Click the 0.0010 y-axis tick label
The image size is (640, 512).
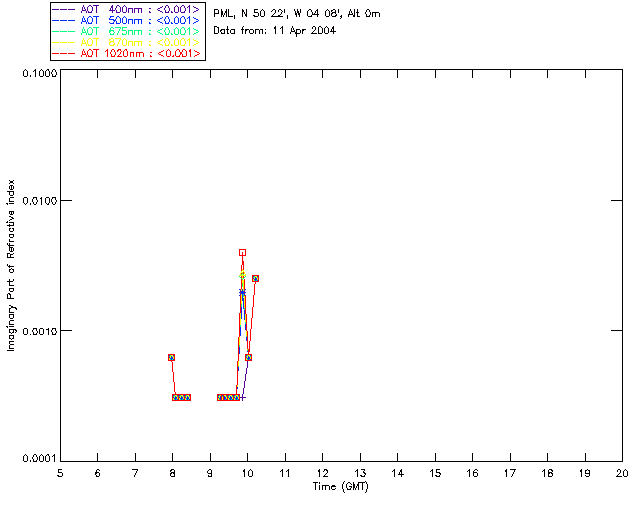point(40,331)
